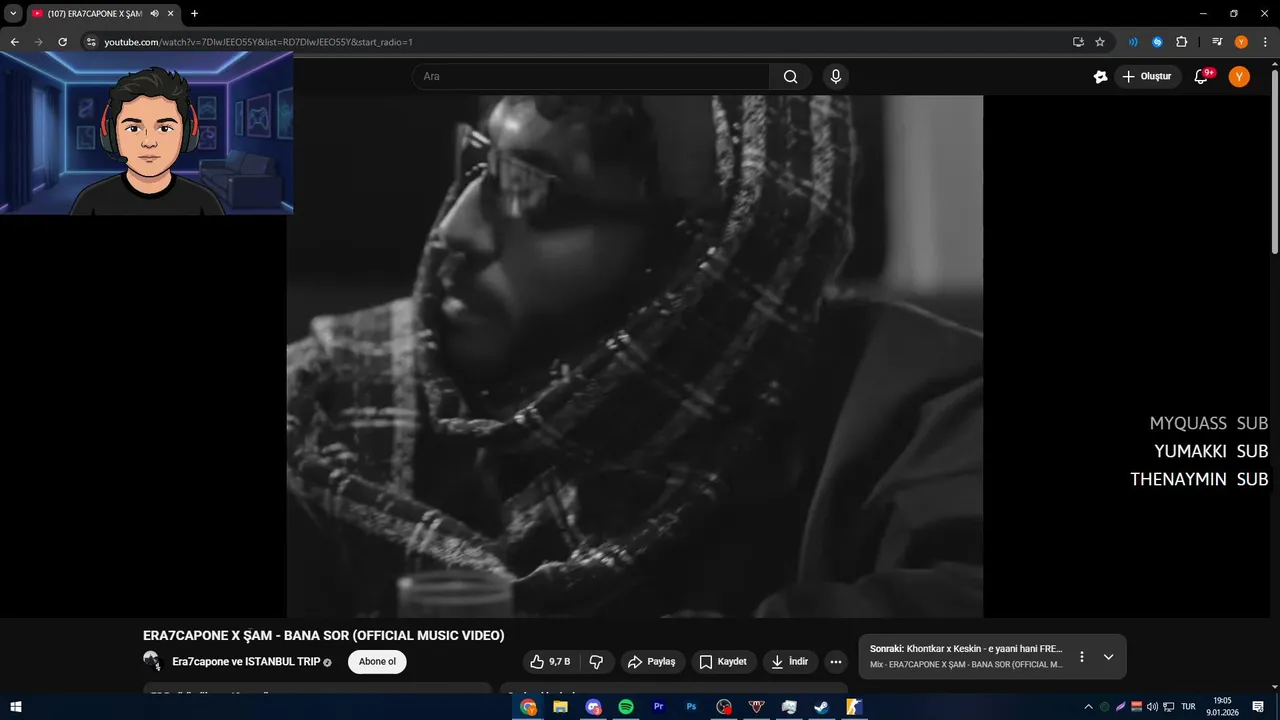This screenshot has width=1280, height=720.
Task: Click the video player to pause
Action: (635, 356)
